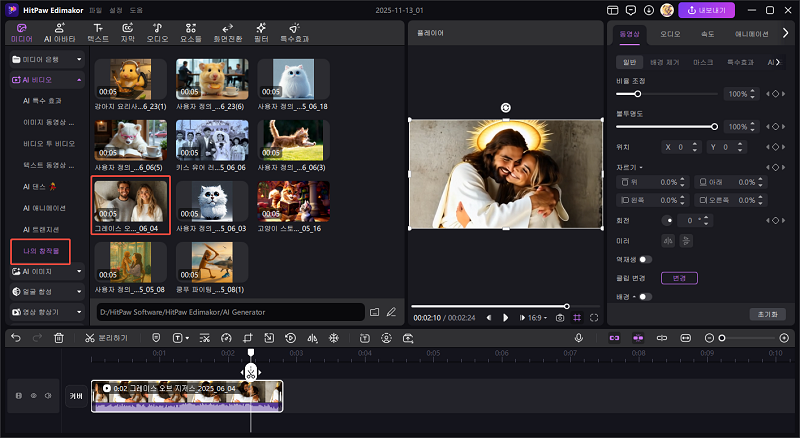Open the 오디오 tab in top toolbar

click(x=157, y=33)
